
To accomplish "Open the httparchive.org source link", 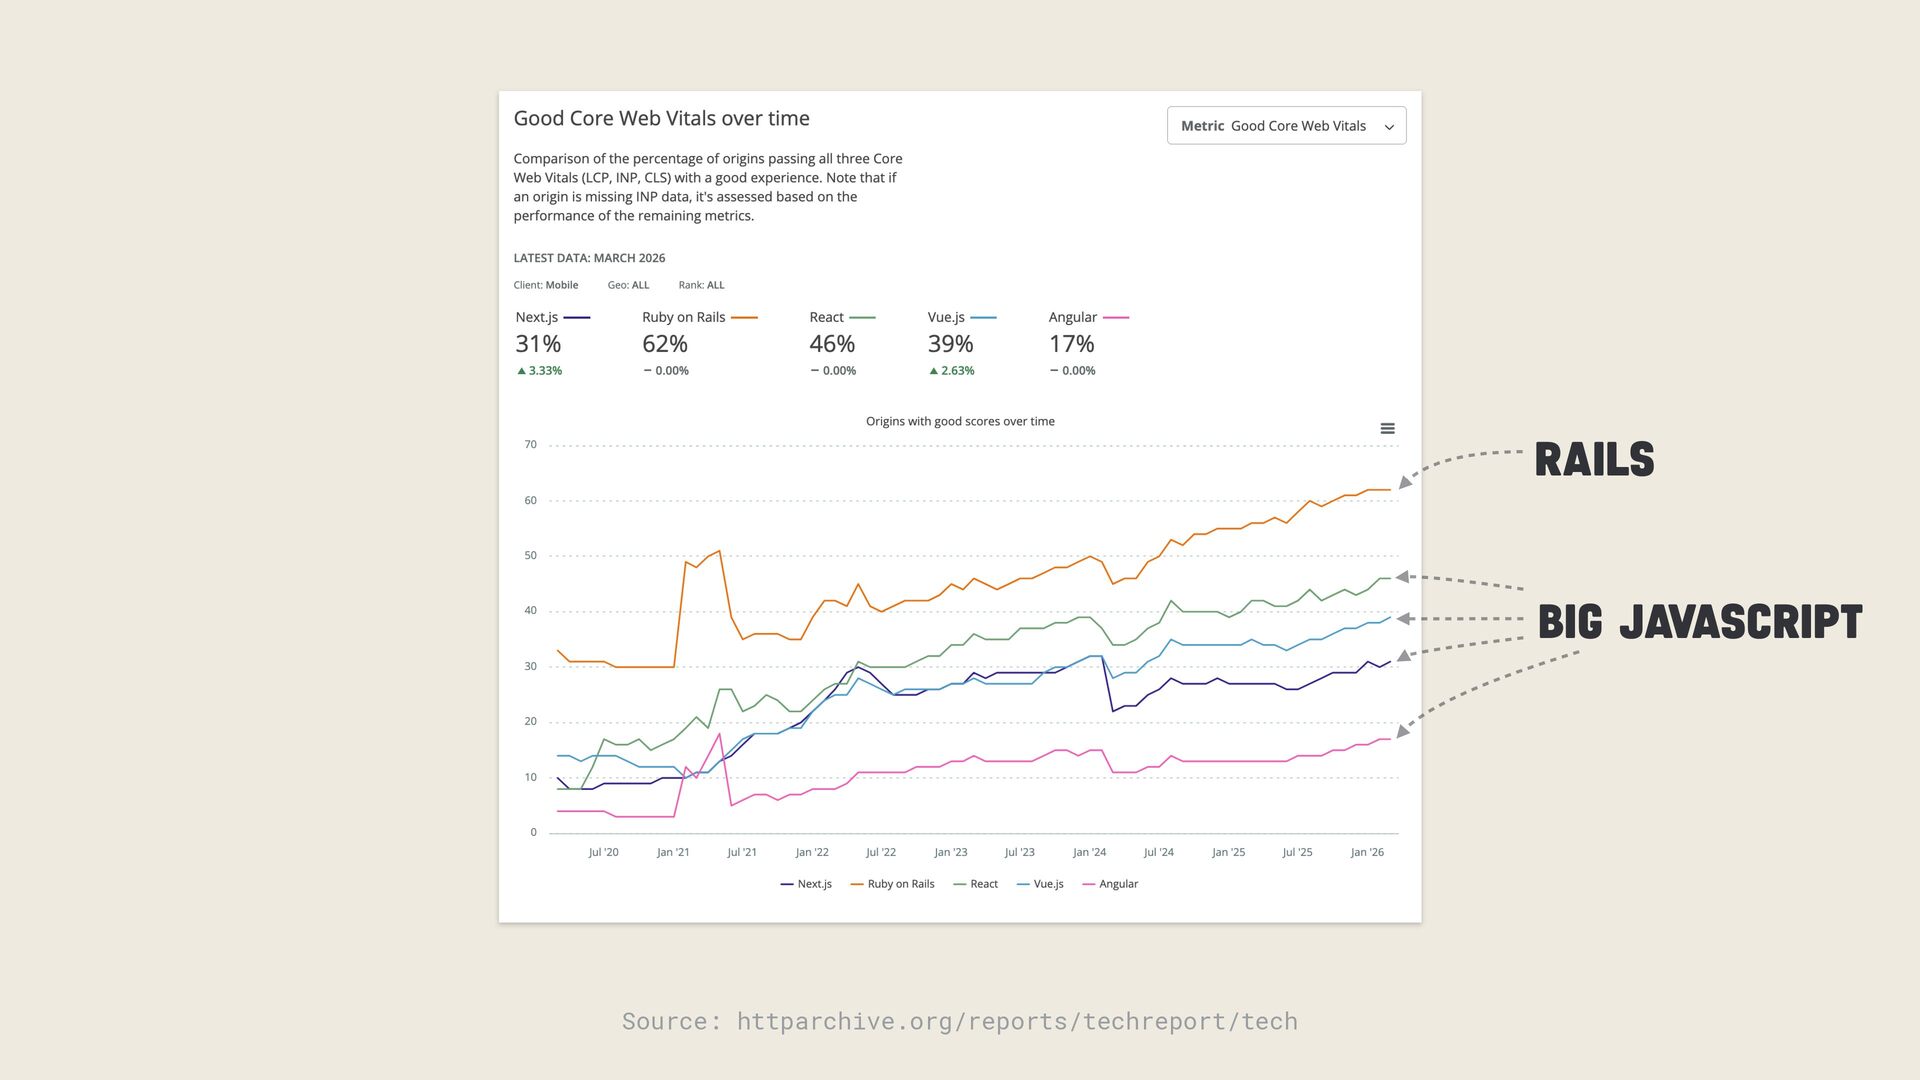I will [1016, 1021].
